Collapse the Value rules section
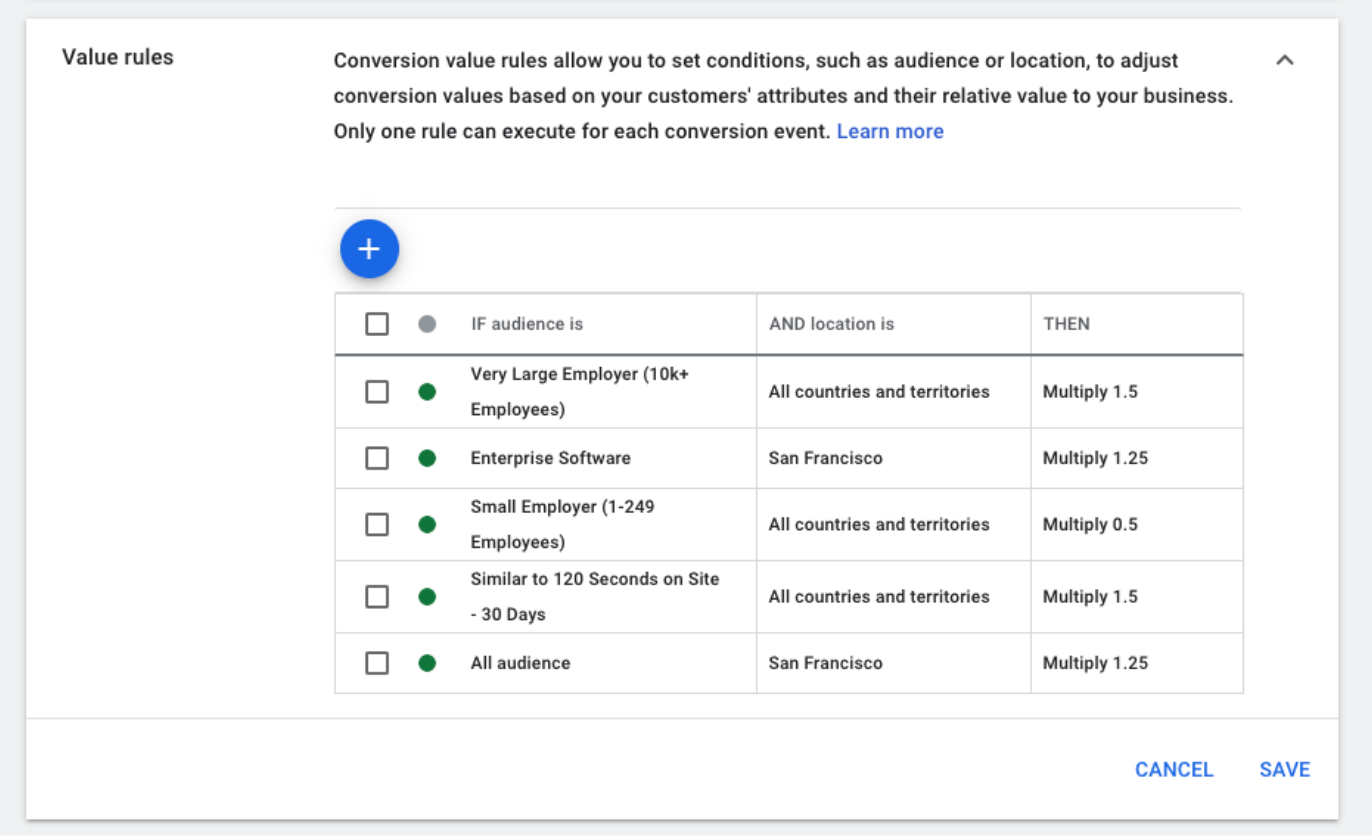Screen dimensions: 1372x836 pos(1285,60)
